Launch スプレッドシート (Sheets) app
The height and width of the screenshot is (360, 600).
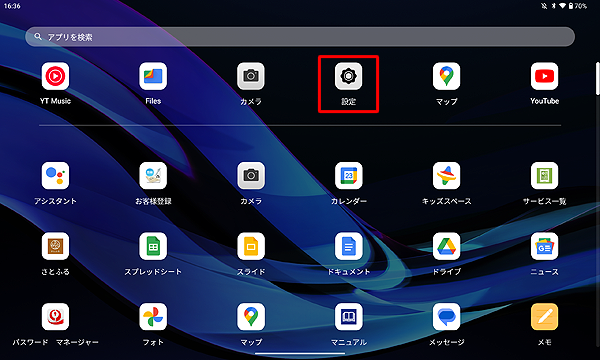tap(153, 246)
